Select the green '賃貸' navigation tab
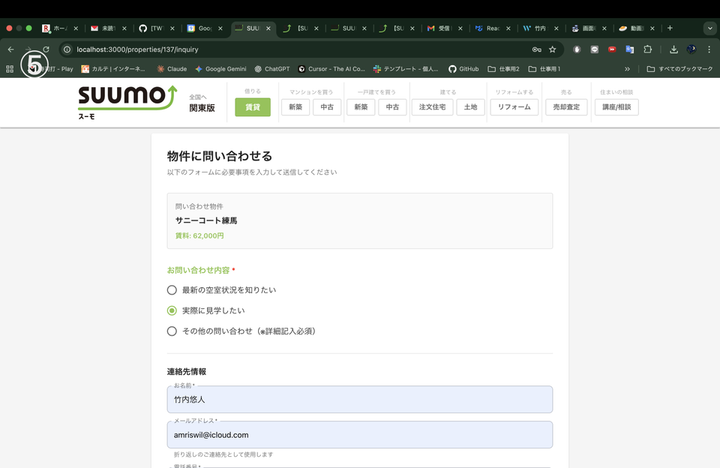The width and height of the screenshot is (720, 468). coord(252,107)
